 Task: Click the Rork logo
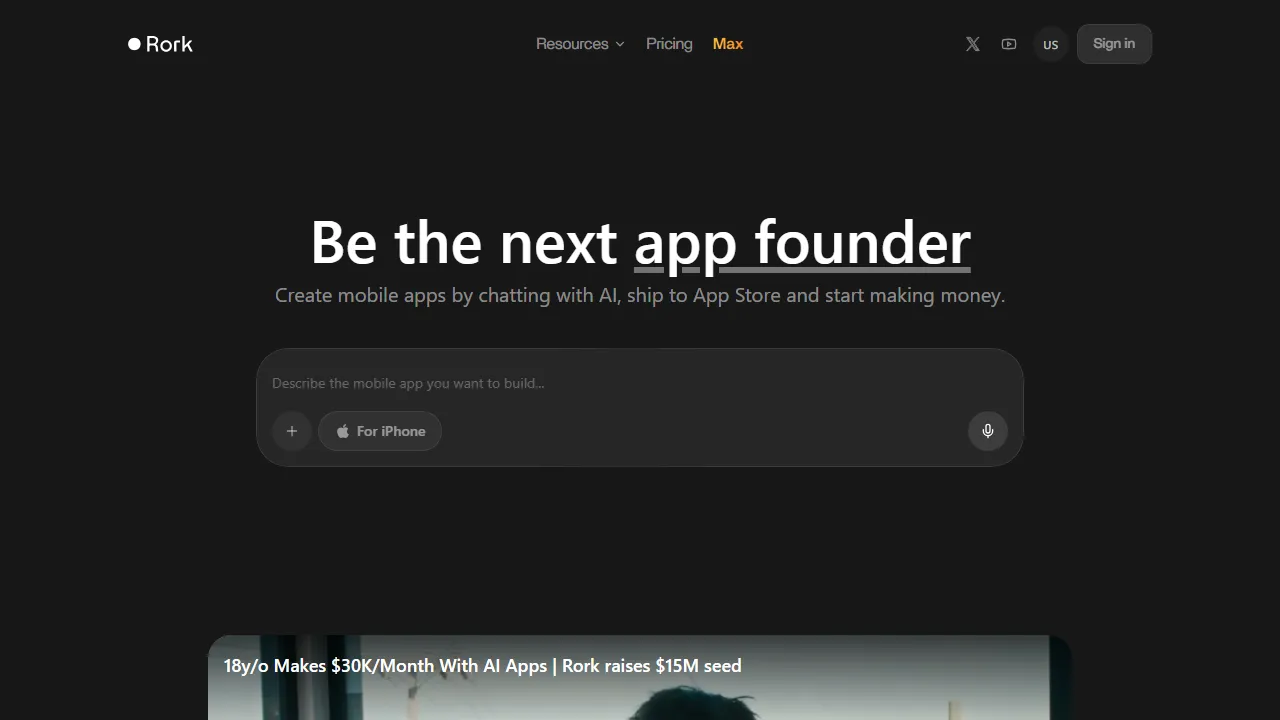click(160, 44)
